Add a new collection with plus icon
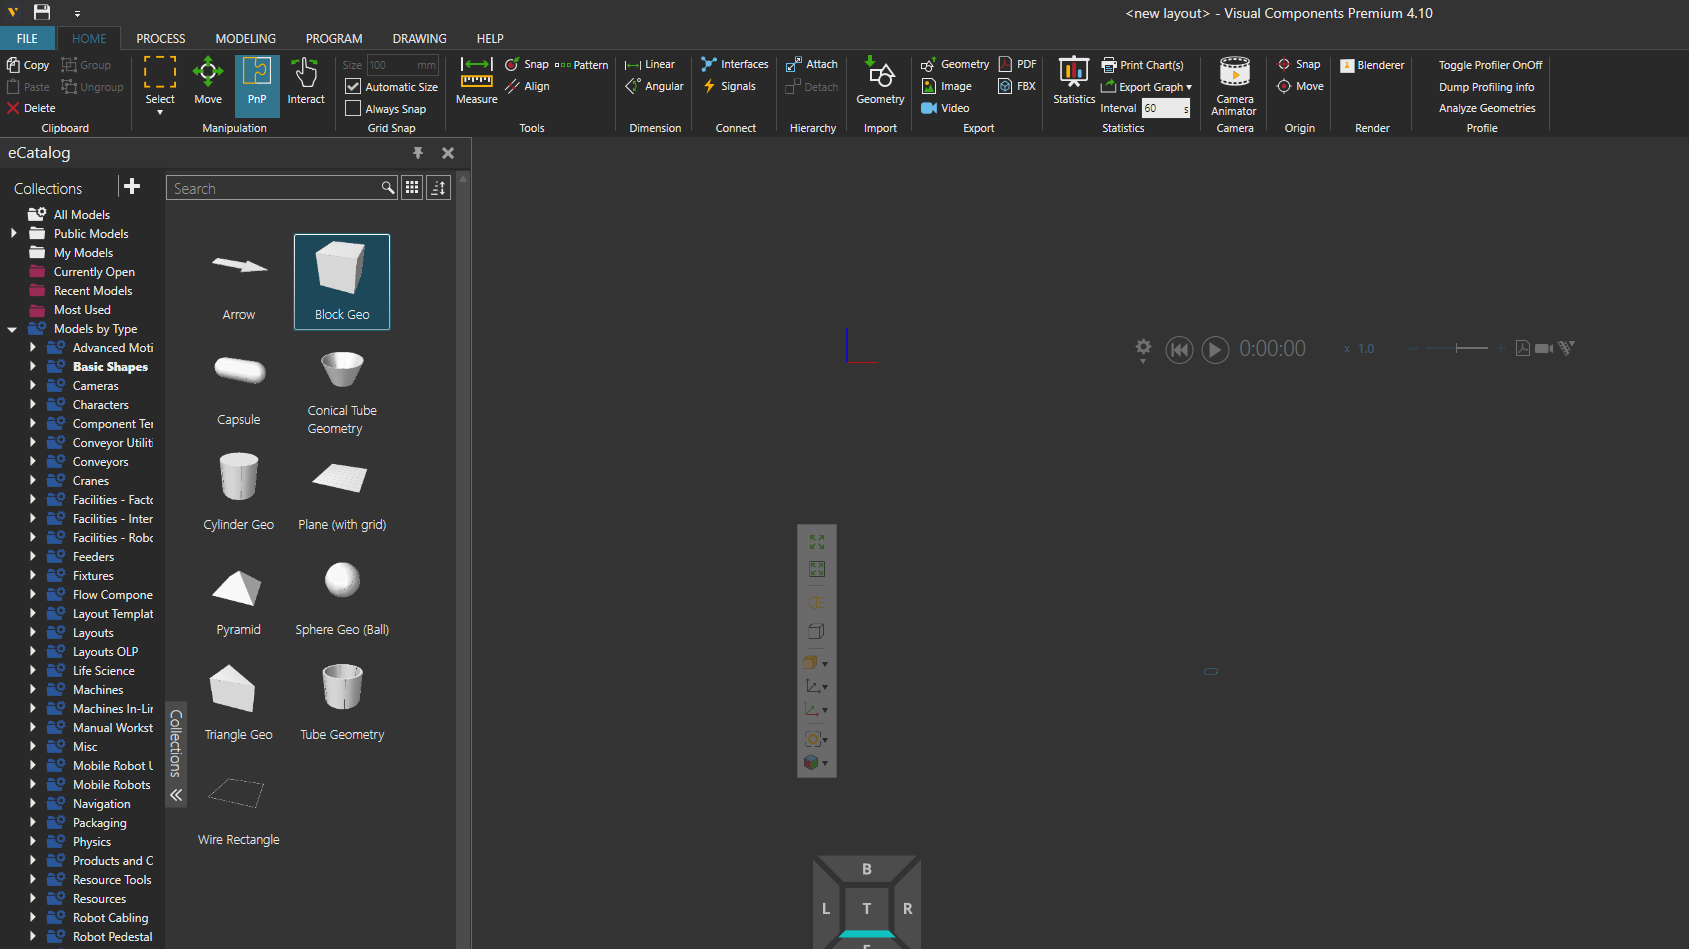This screenshot has width=1689, height=949. pos(132,187)
